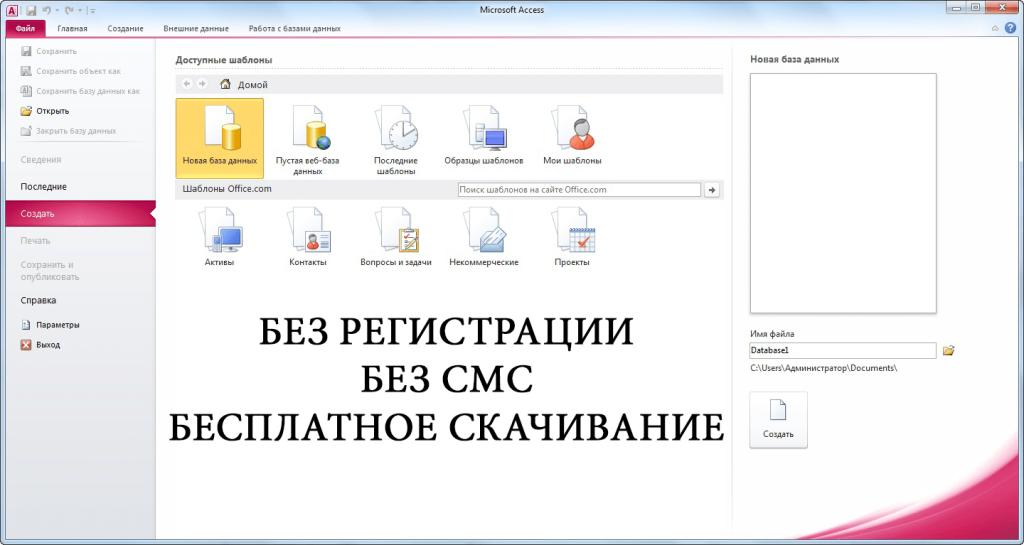Open the Help question mark icon
The image size is (1024, 545).
1010,28
